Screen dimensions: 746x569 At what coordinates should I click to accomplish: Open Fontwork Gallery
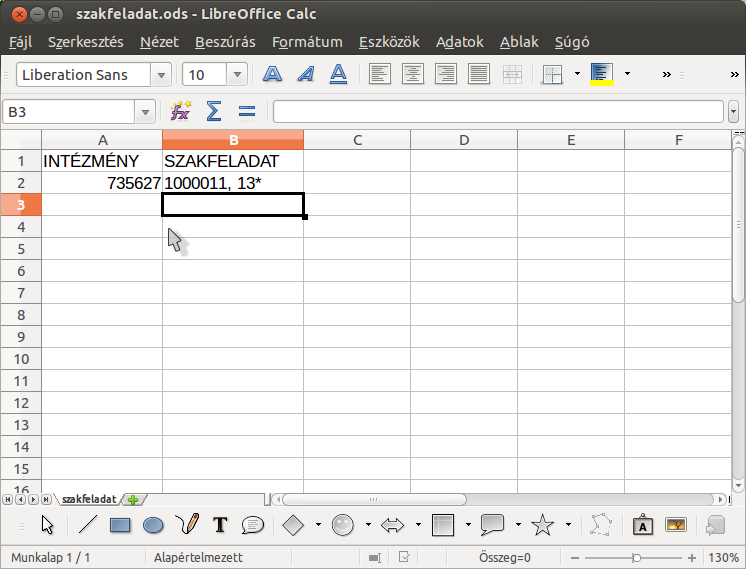pyautogui.click(x=643, y=525)
